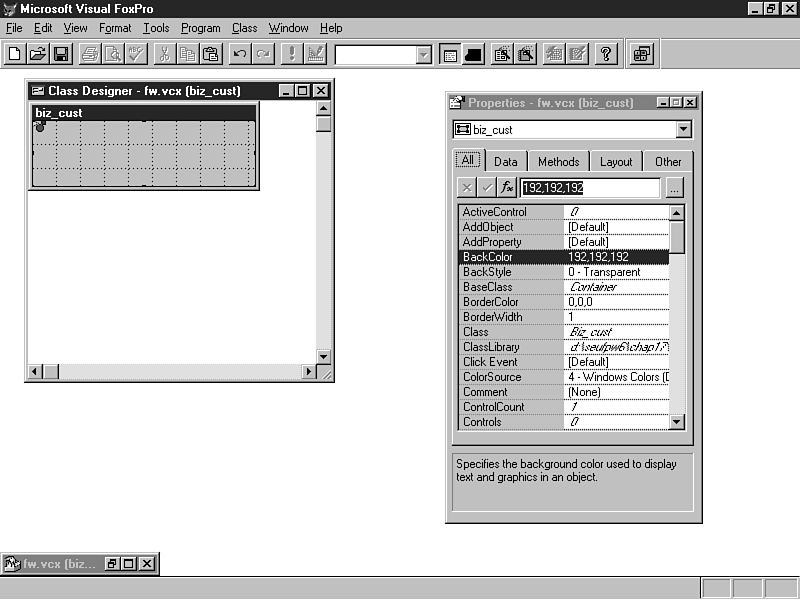Switch to the Layout tab
This screenshot has width=800, height=600.
click(616, 161)
